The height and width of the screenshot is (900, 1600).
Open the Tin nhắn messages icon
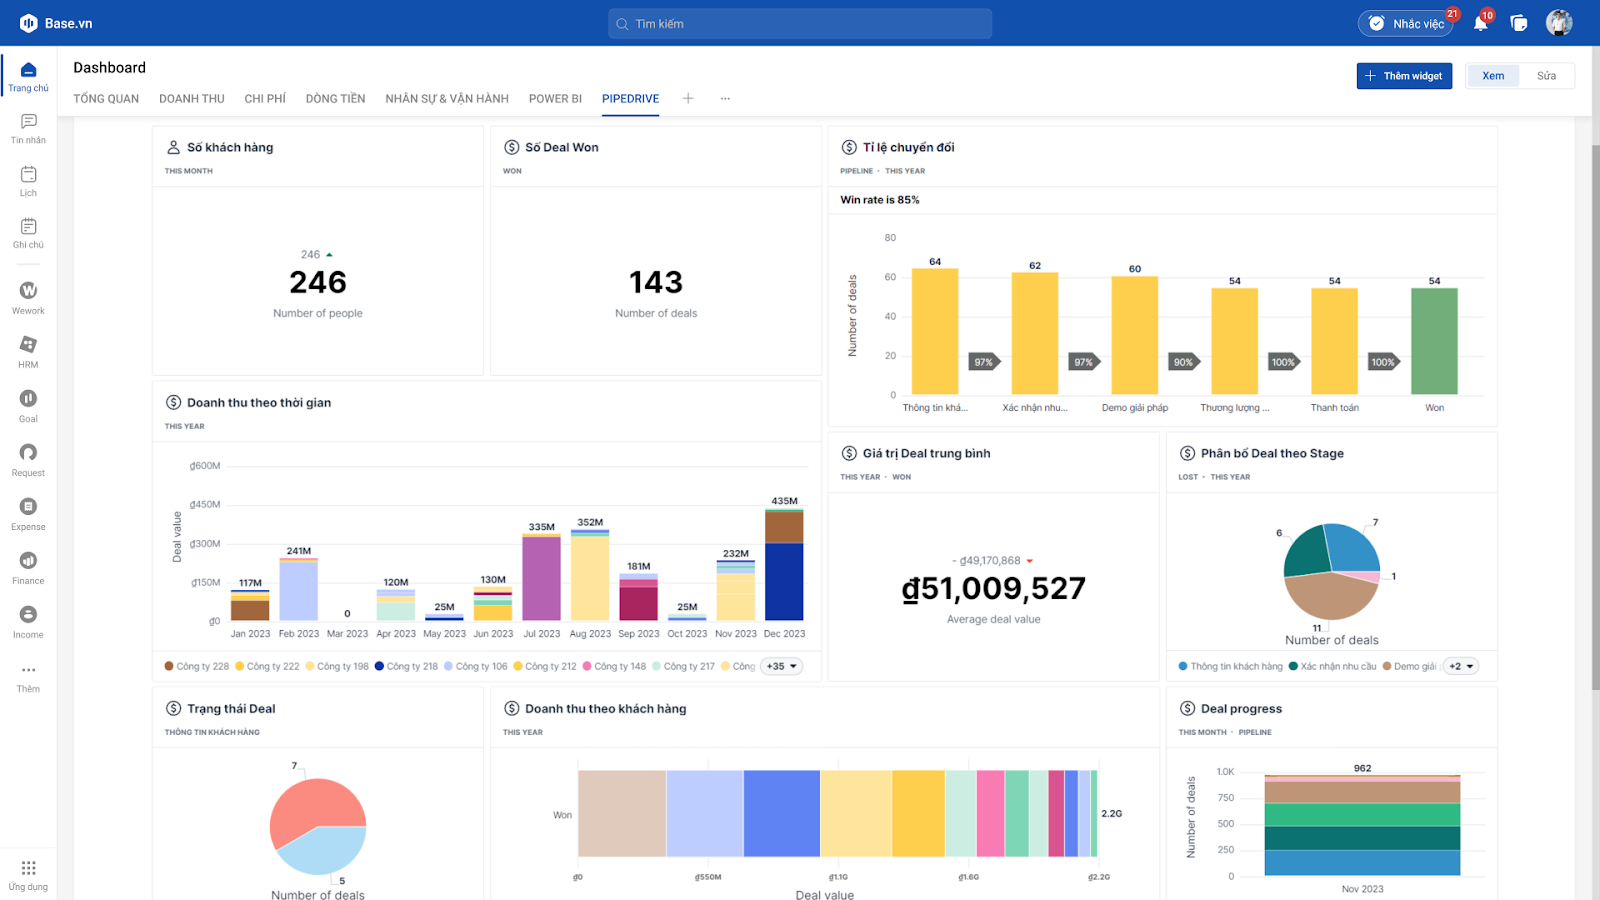28,128
